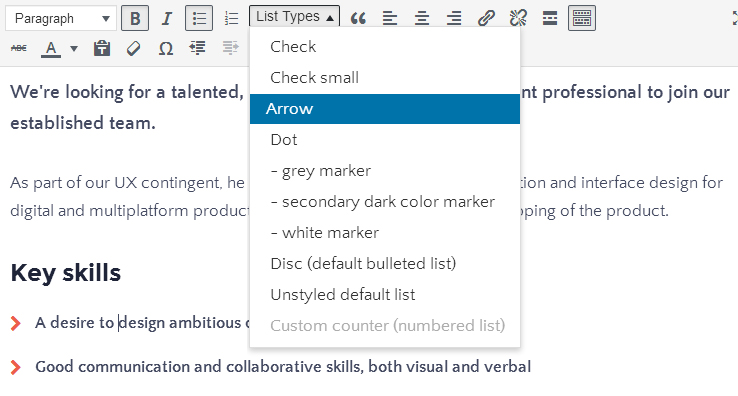The height and width of the screenshot is (396, 738).
Task: Select the Arrow list type
Action: 385,109
